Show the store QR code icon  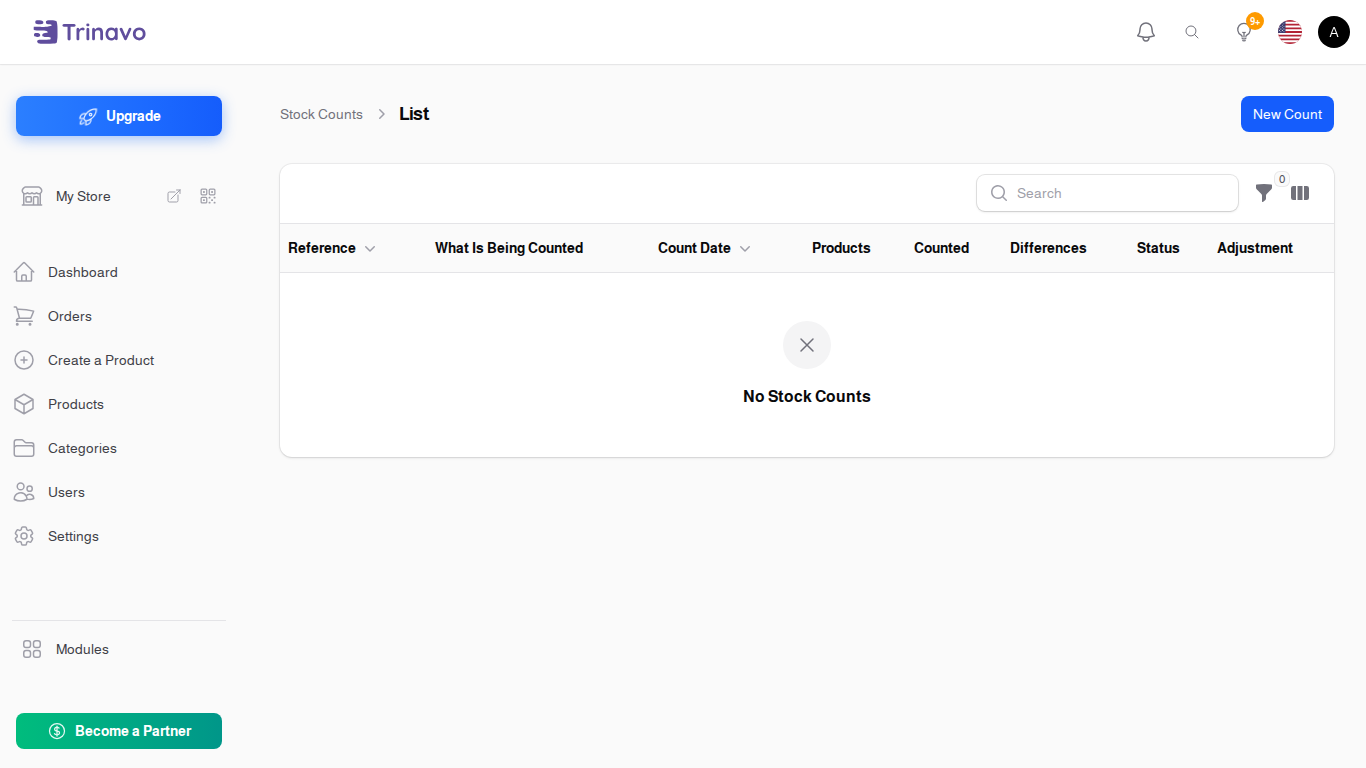(208, 196)
